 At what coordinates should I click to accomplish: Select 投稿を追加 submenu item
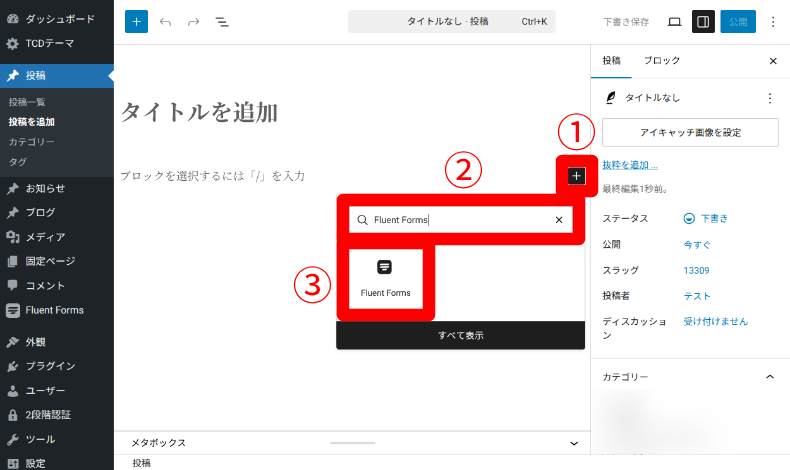click(31, 122)
